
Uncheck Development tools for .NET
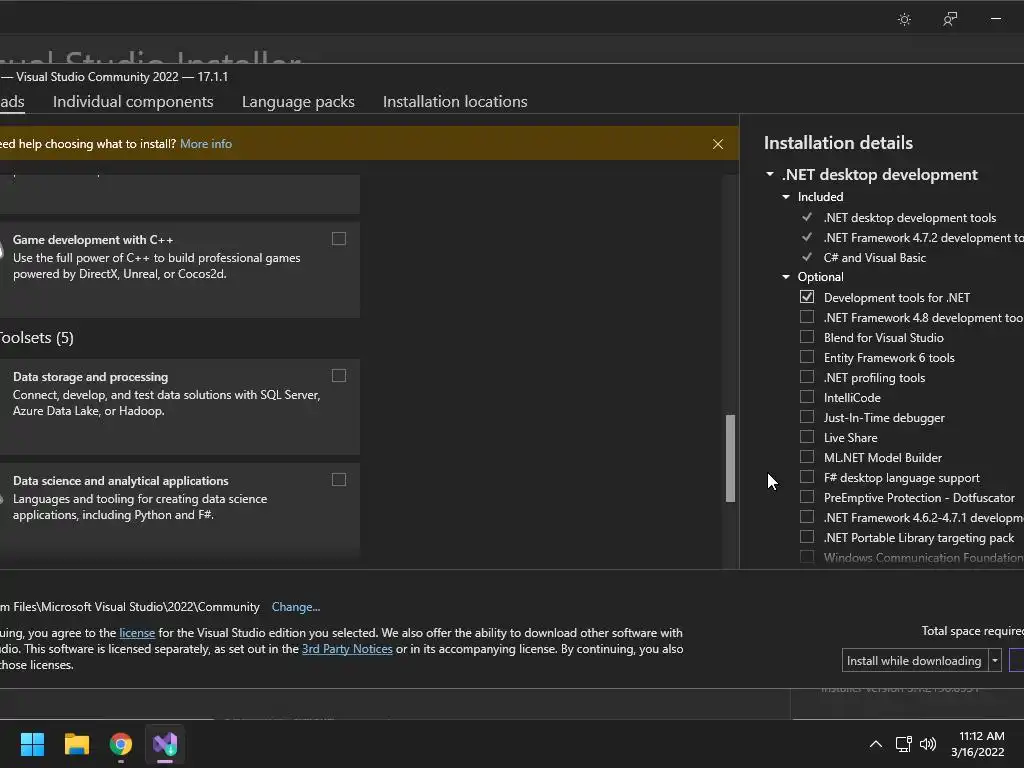[x=807, y=297]
